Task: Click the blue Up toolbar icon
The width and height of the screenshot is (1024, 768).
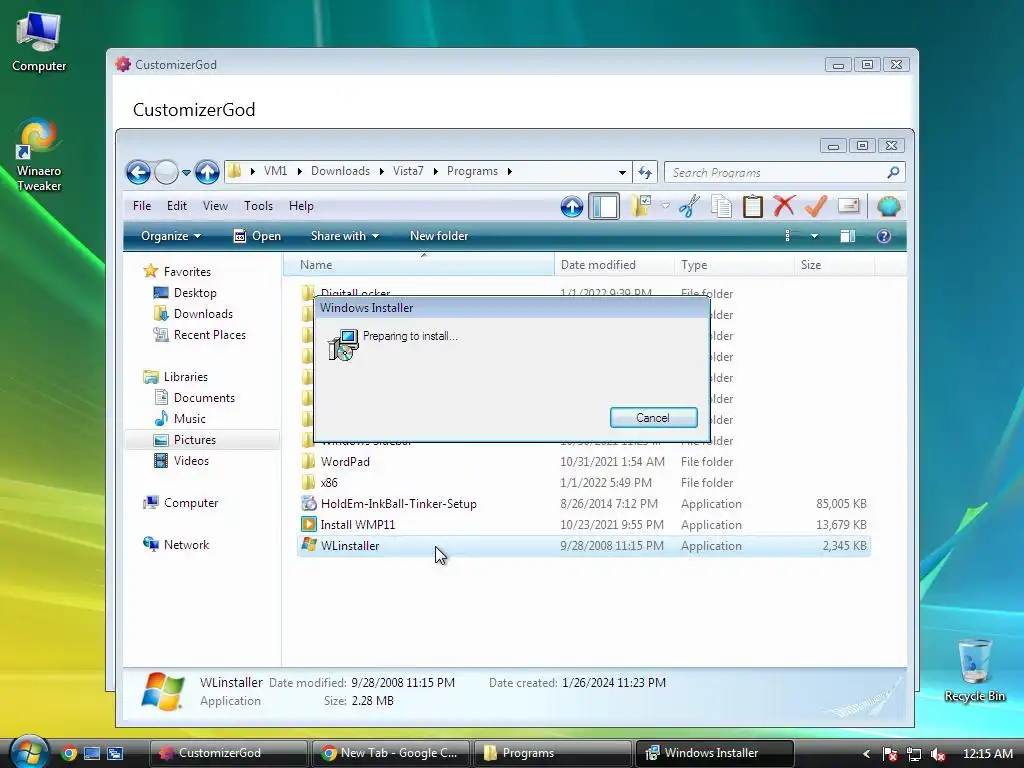Action: click(x=571, y=207)
